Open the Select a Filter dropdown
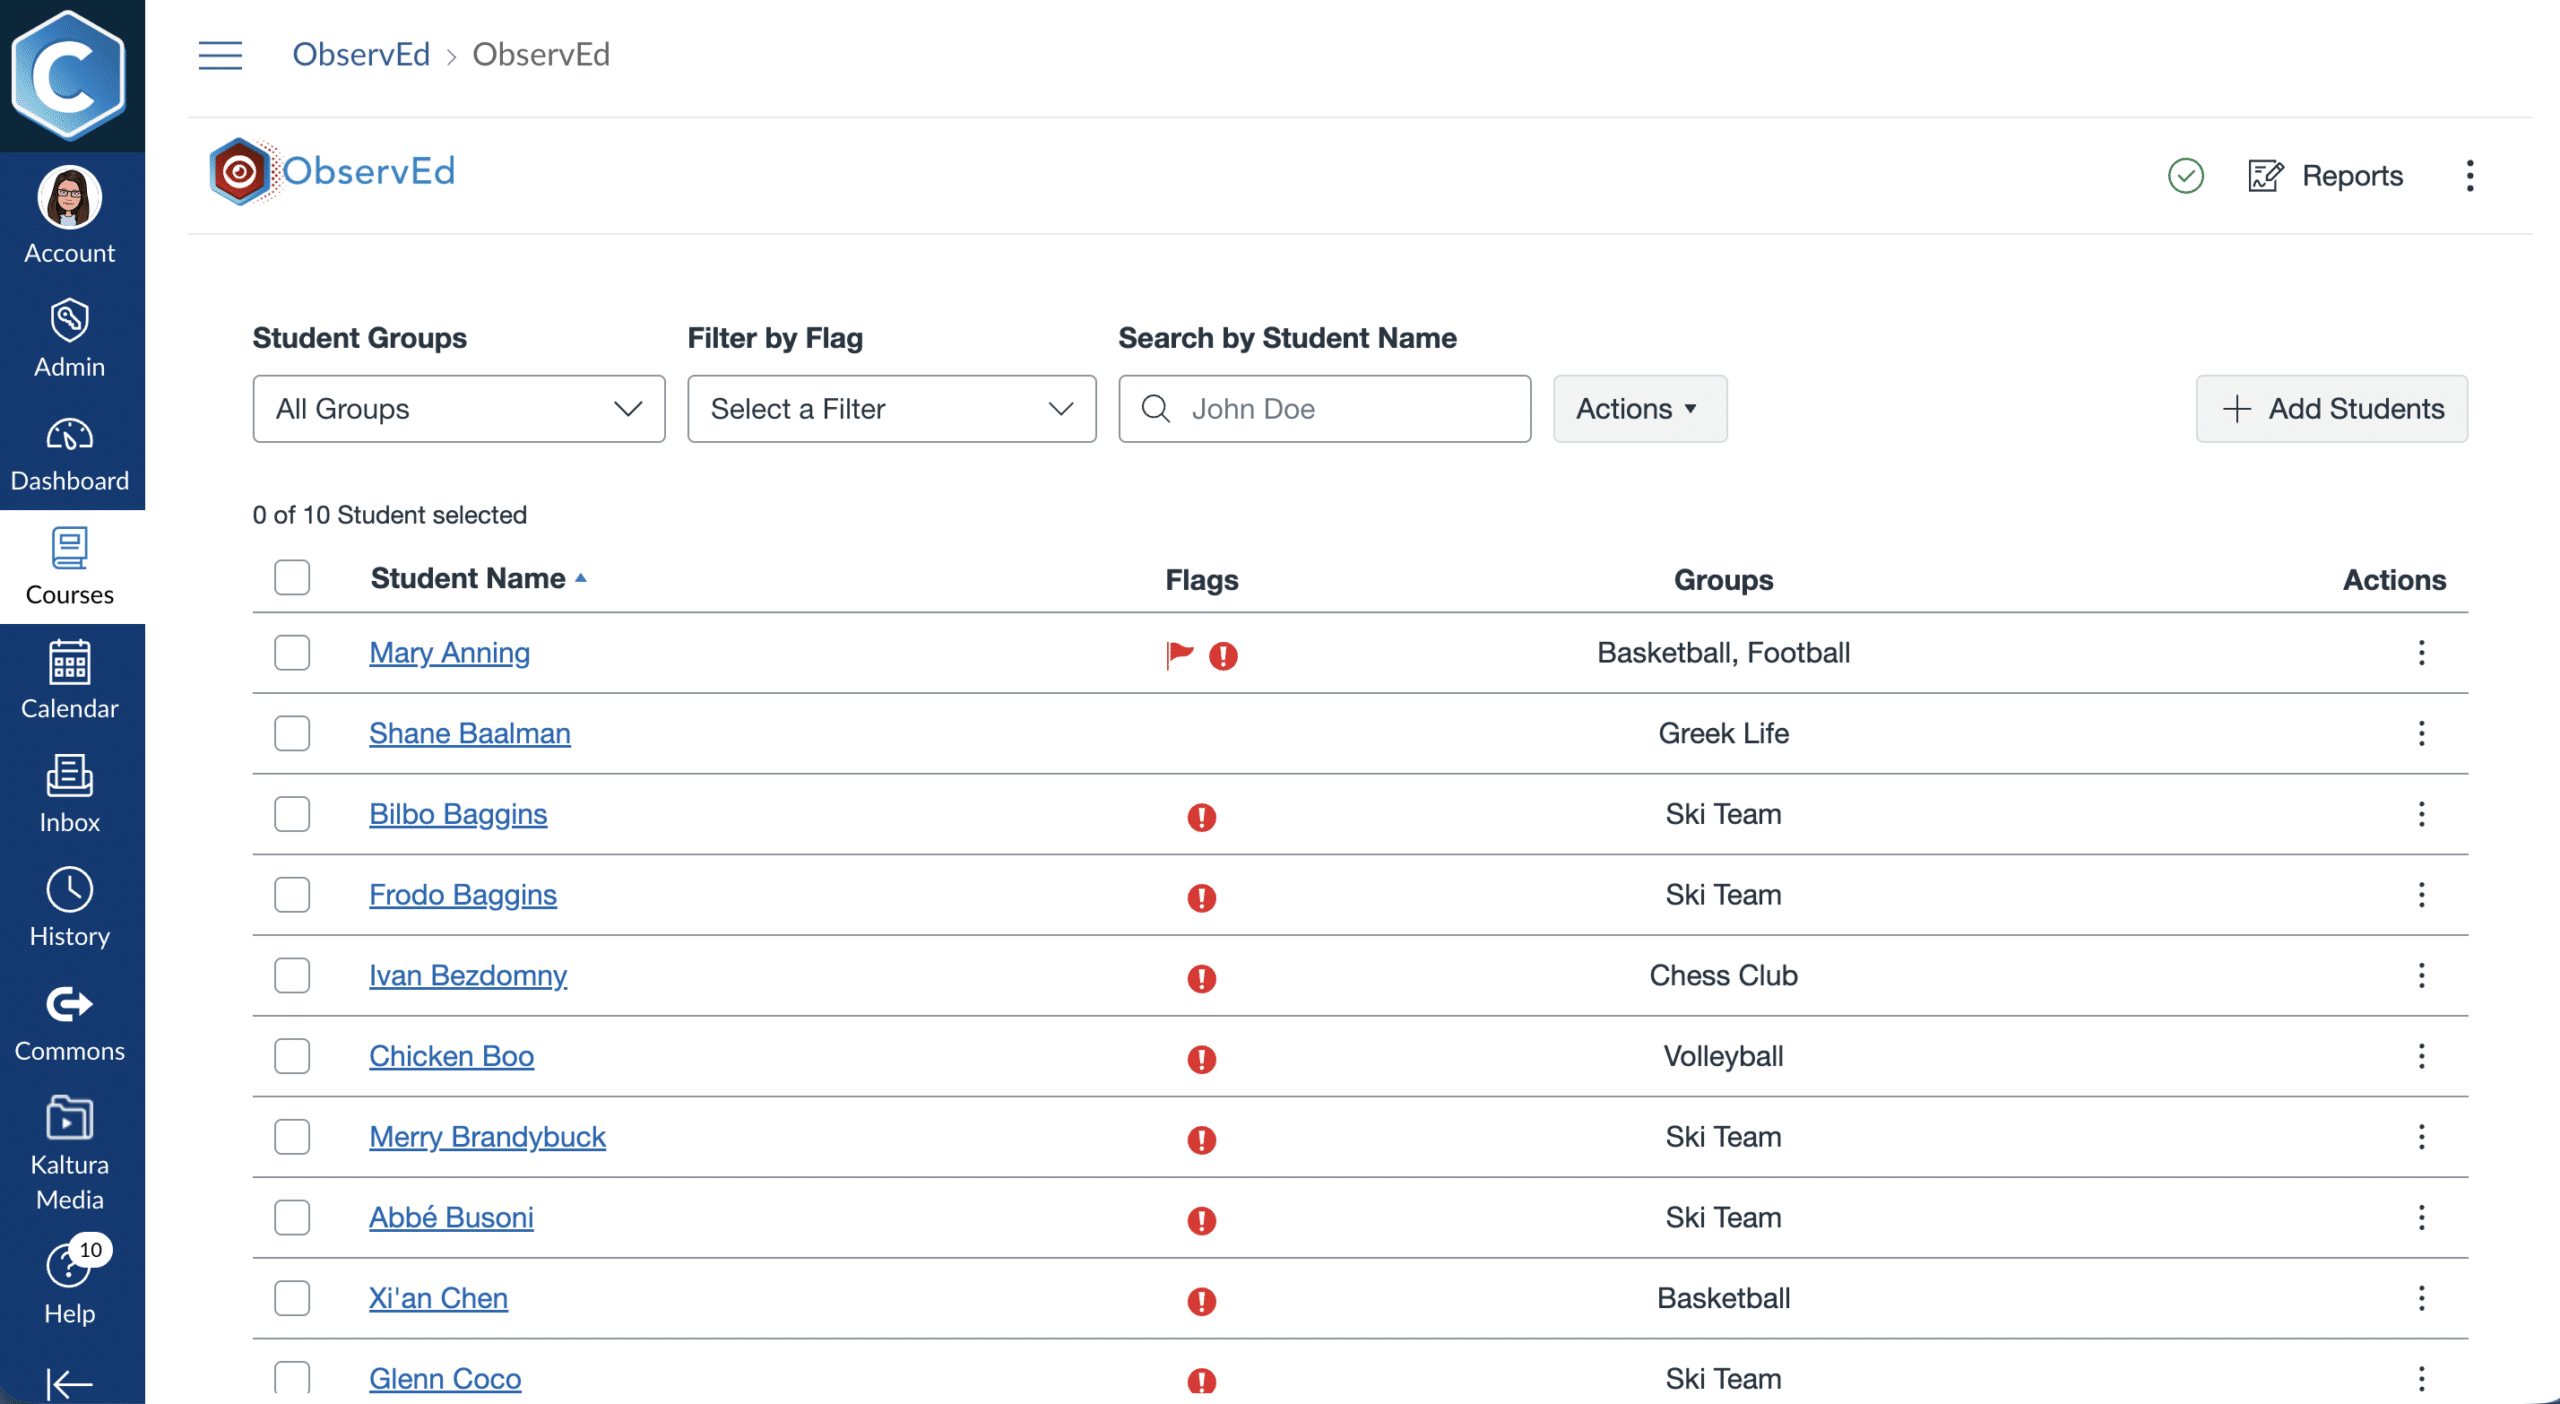This screenshot has width=2560, height=1404. point(891,409)
